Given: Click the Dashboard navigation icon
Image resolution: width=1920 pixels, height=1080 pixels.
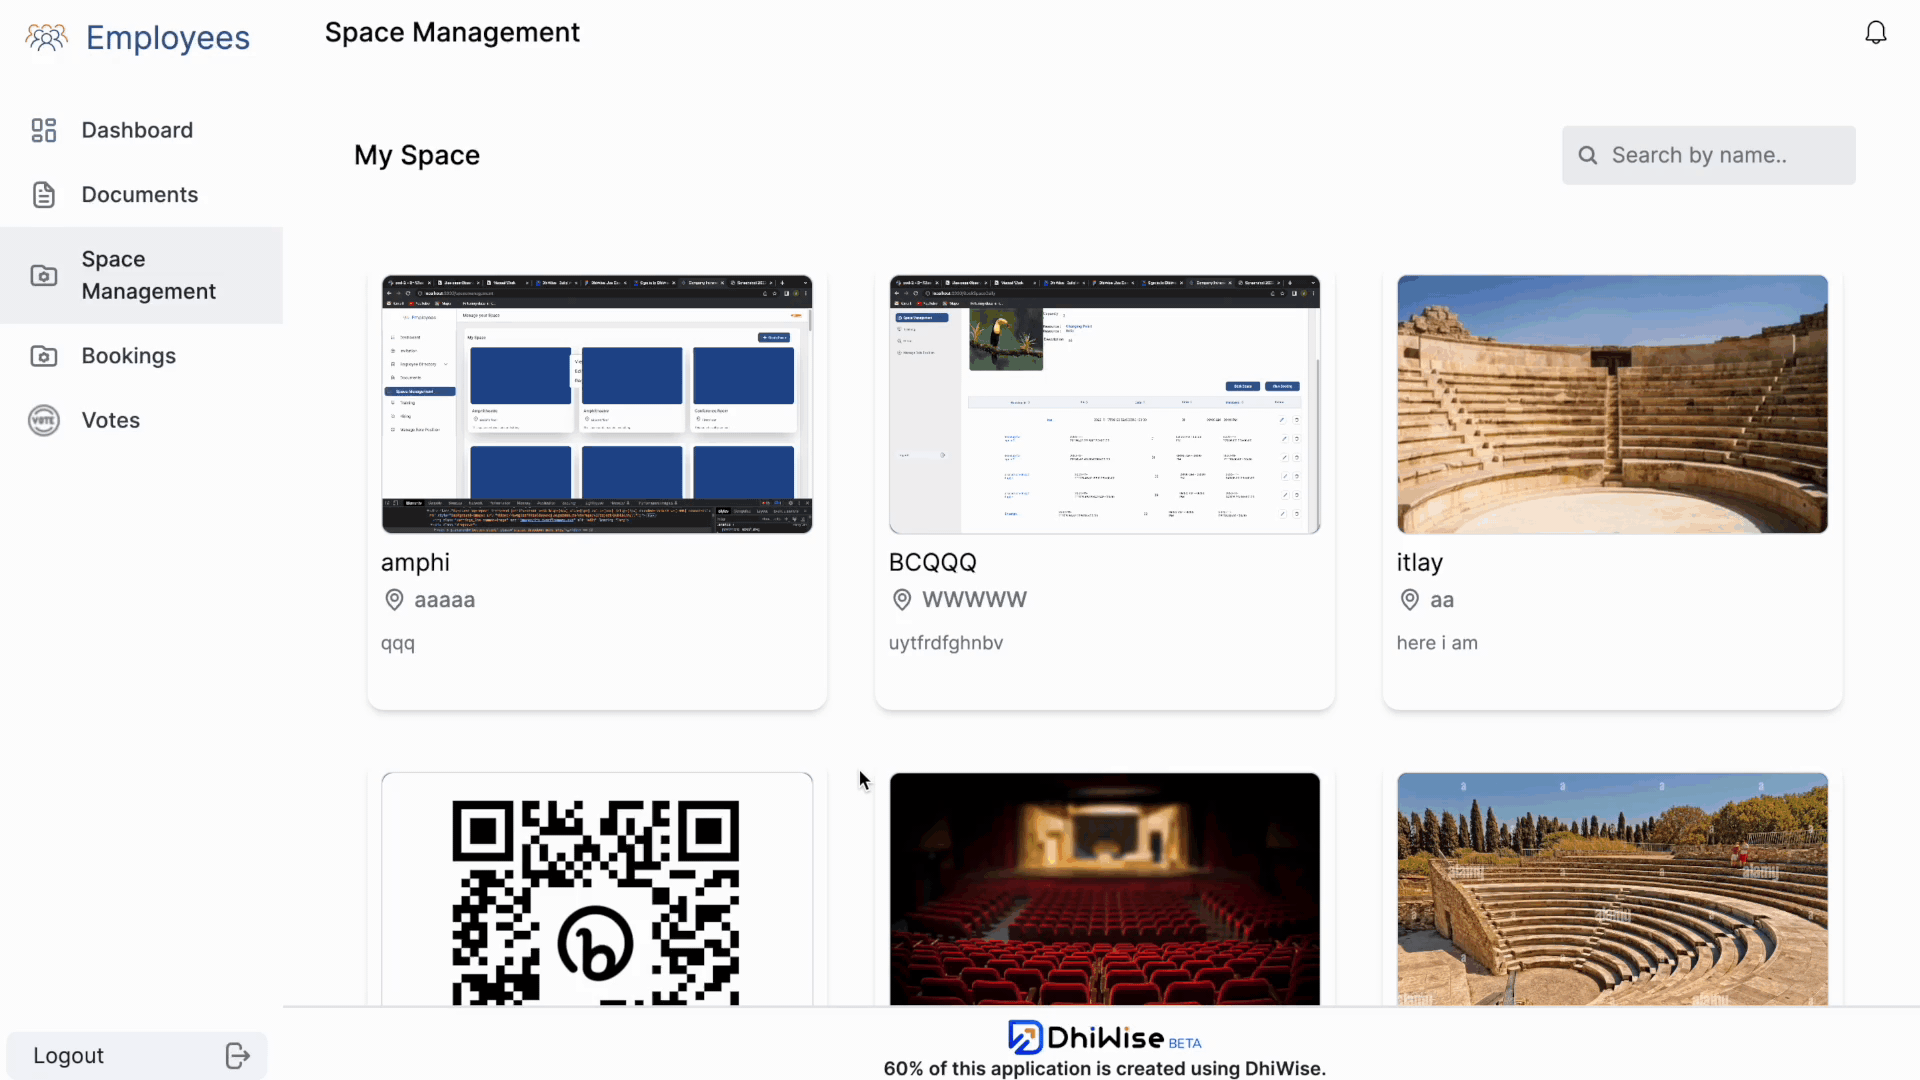Looking at the screenshot, I should click(x=44, y=131).
